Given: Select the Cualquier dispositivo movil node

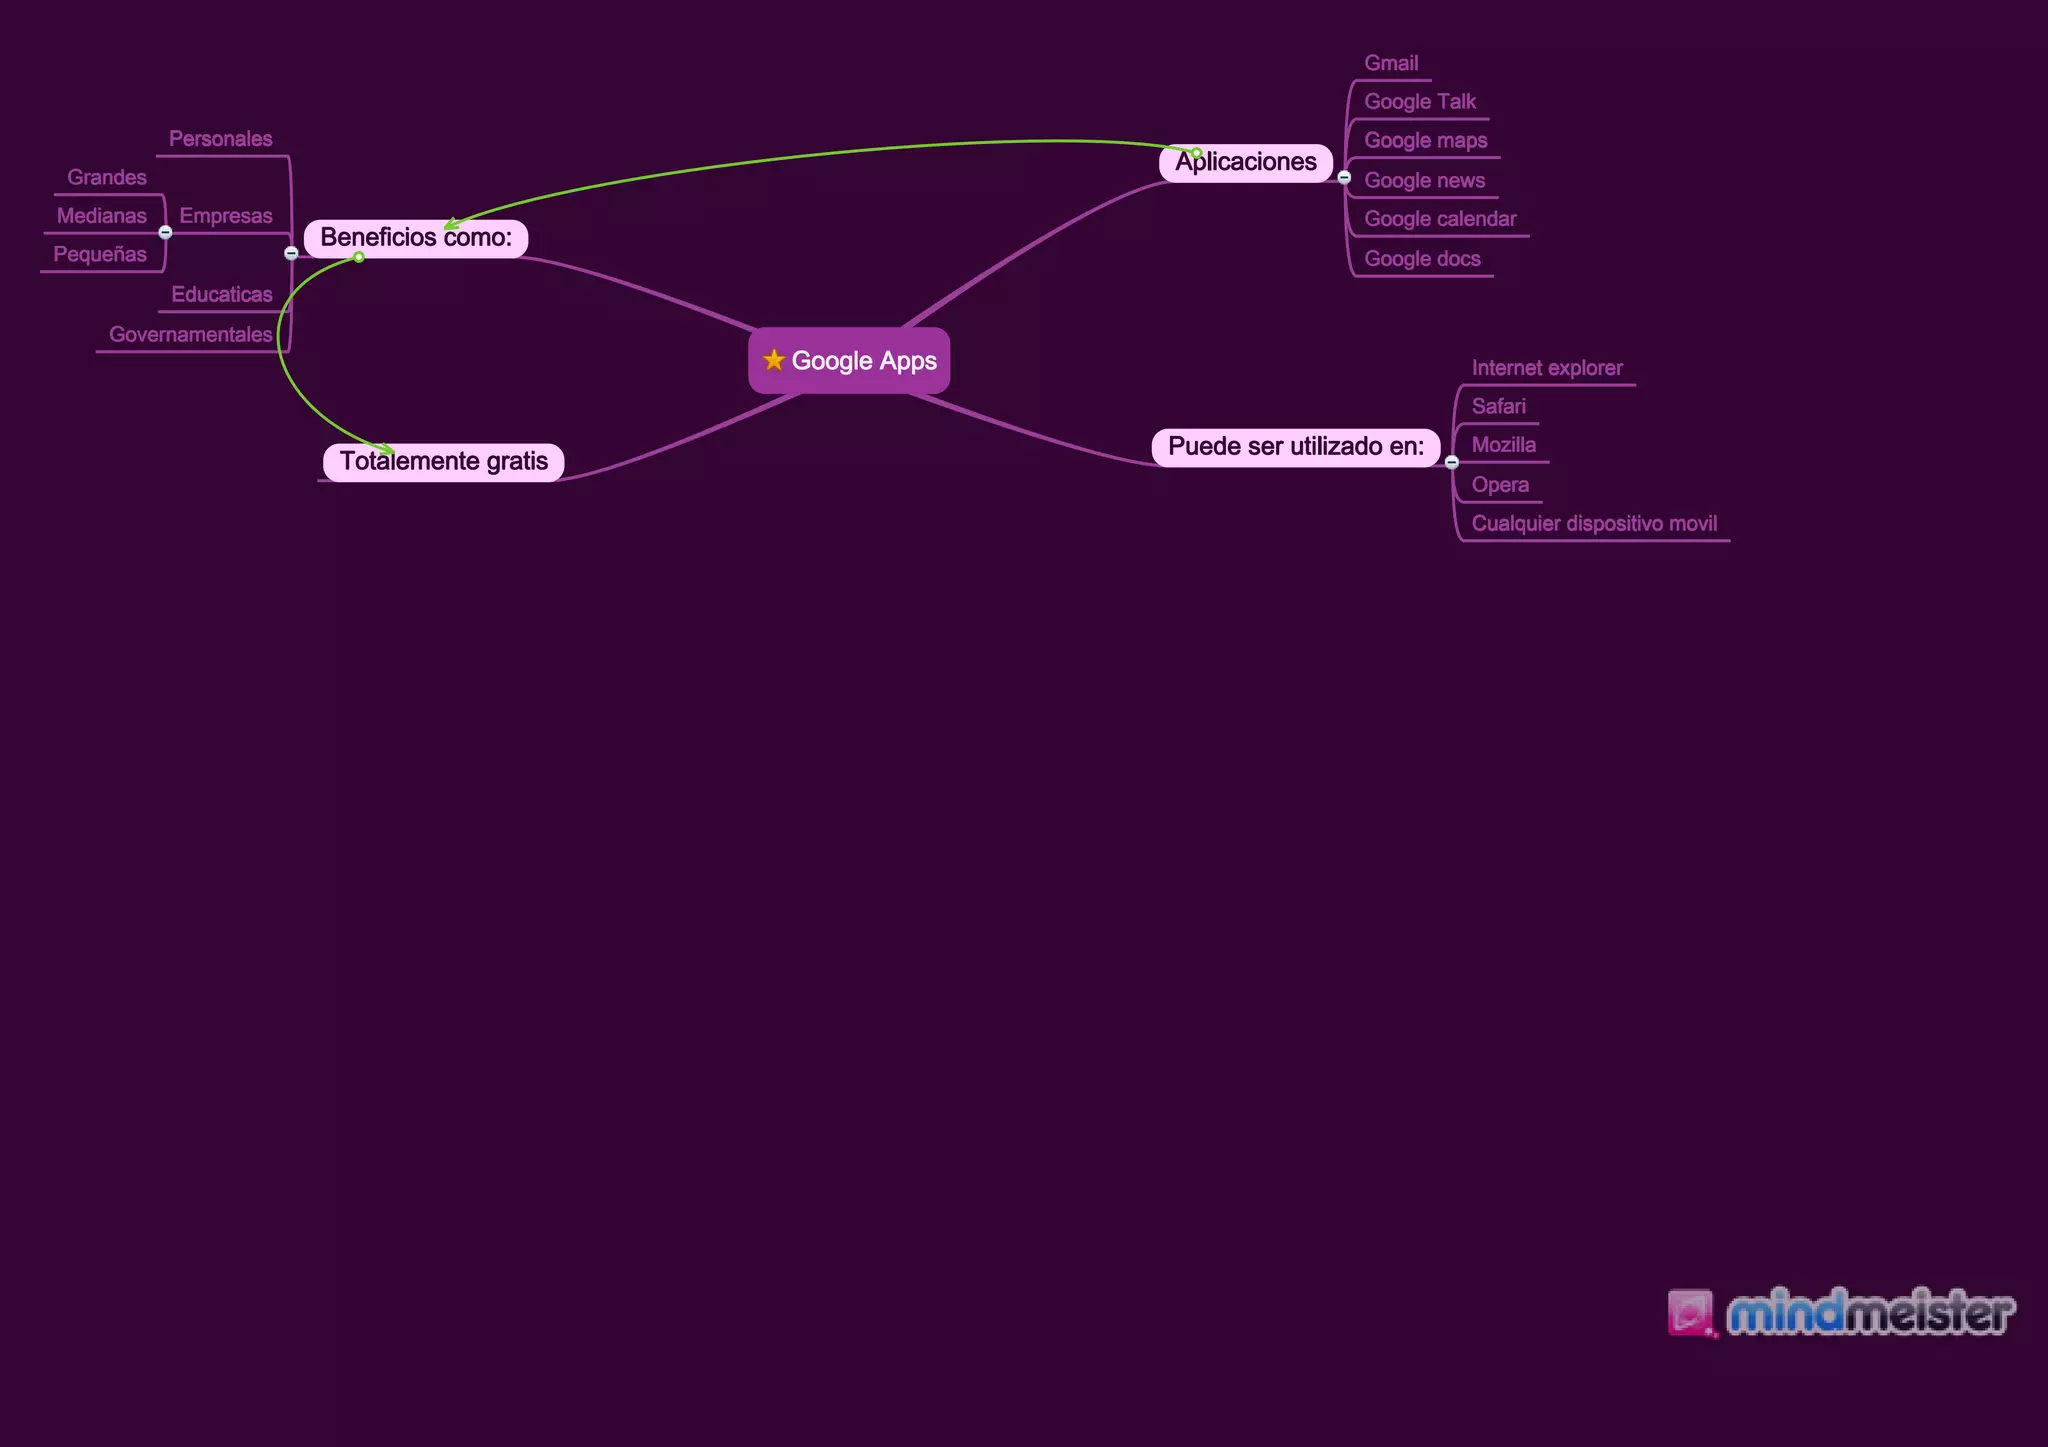Looking at the screenshot, I should click(x=1593, y=524).
